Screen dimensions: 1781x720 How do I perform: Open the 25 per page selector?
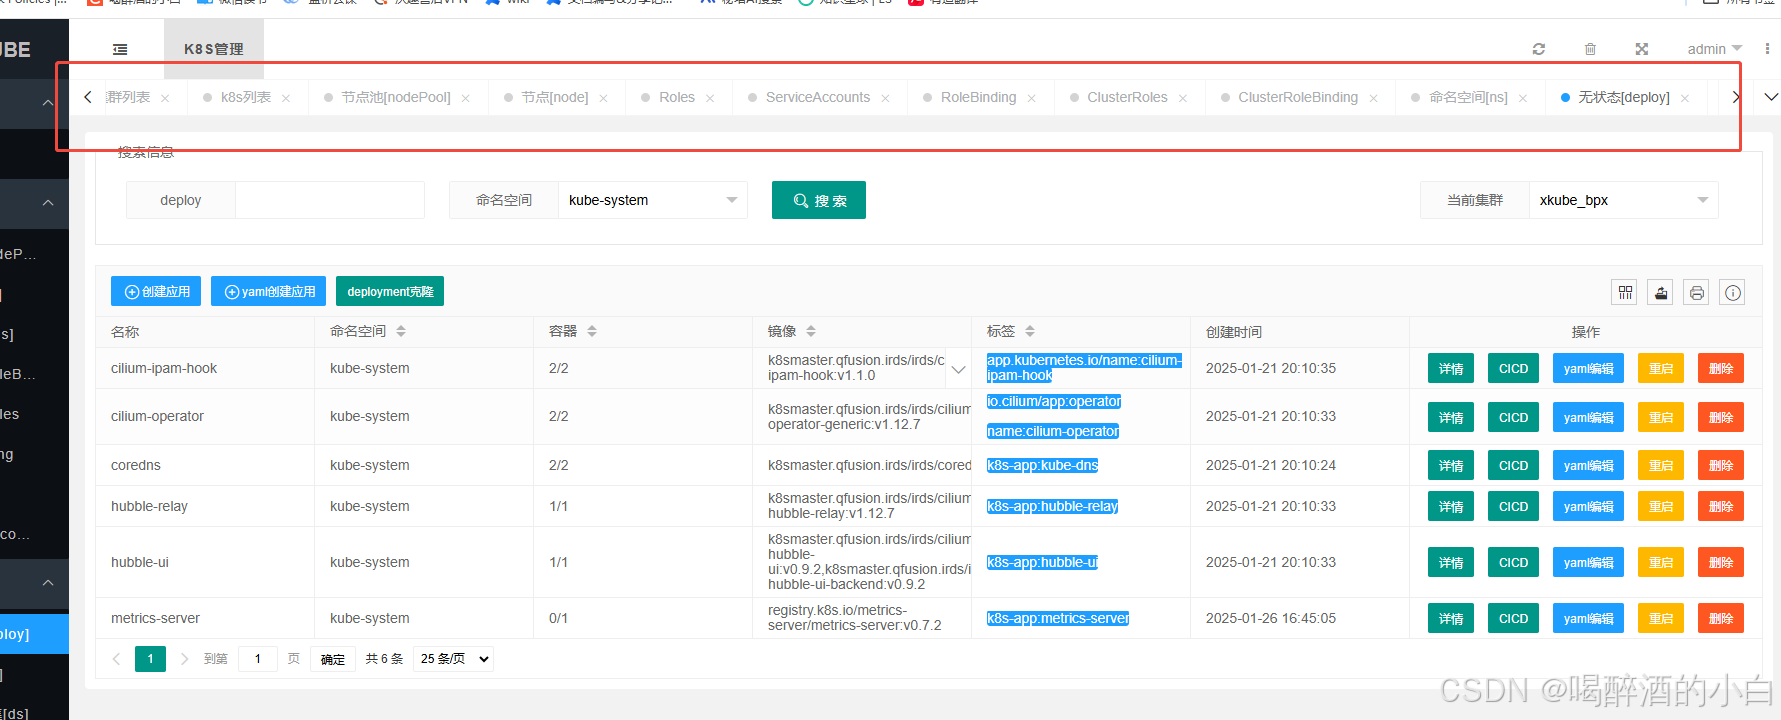[x=455, y=659]
